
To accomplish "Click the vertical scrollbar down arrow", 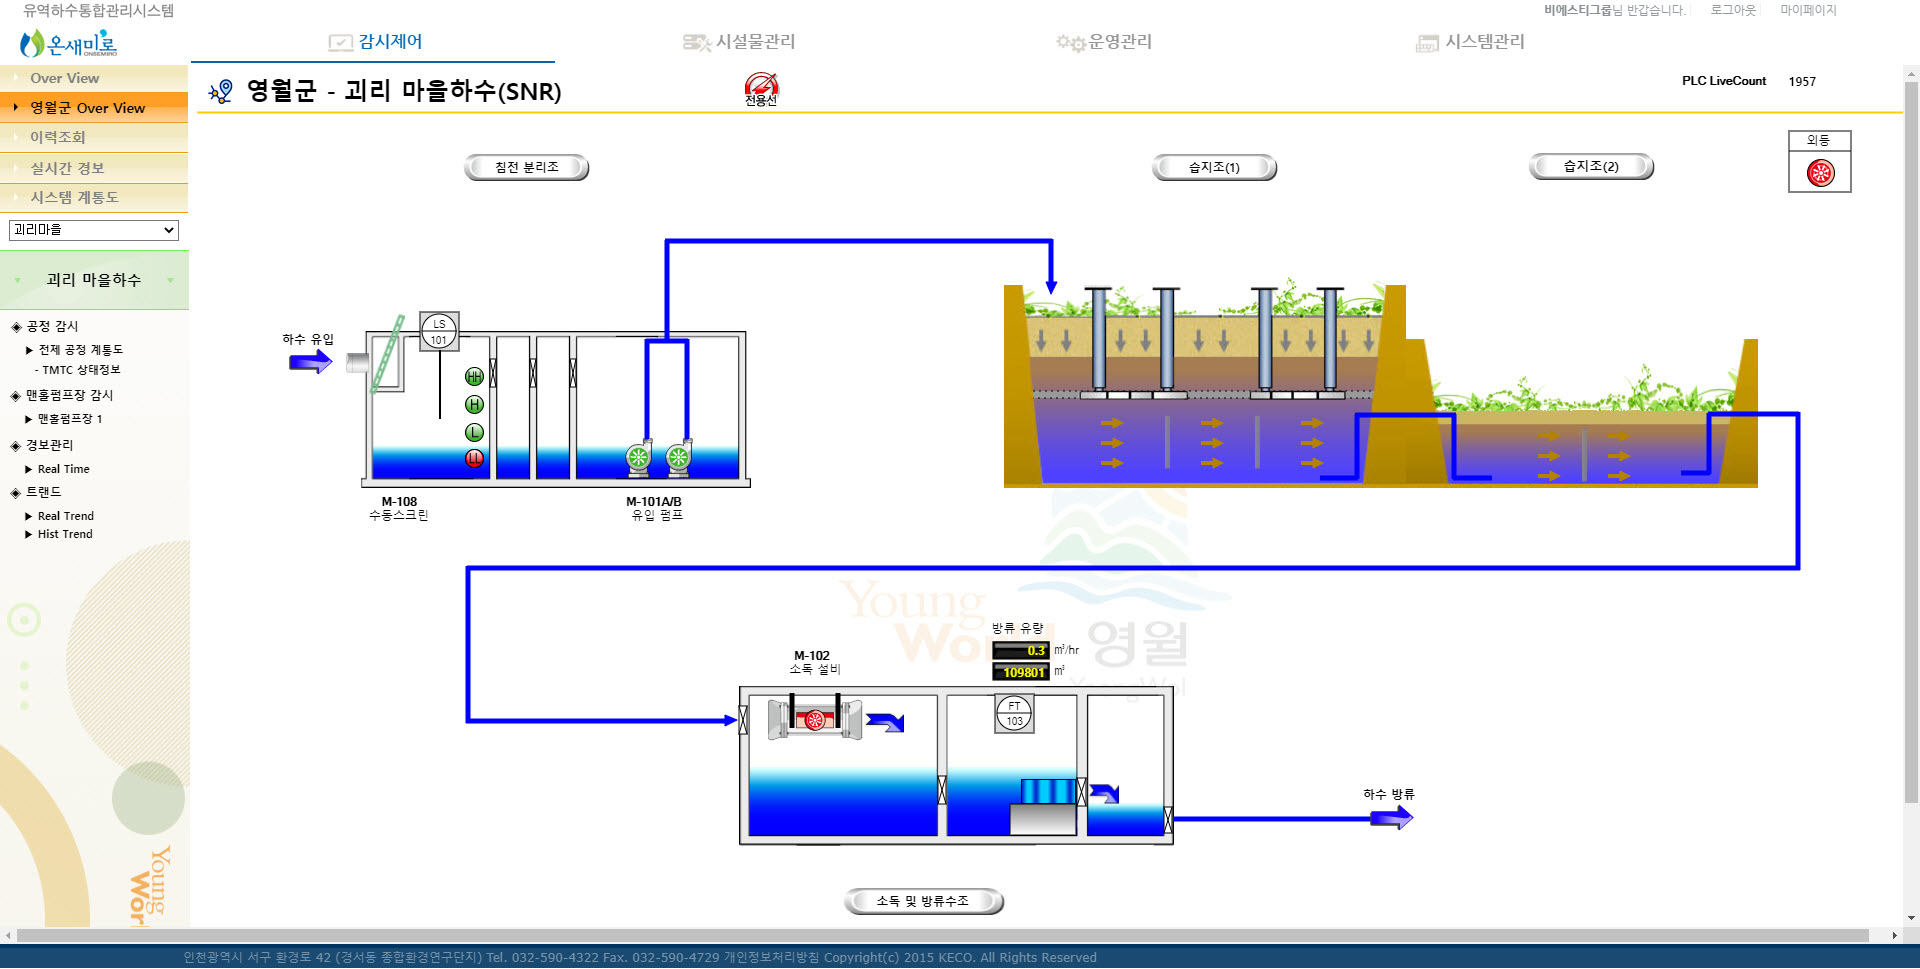I will point(1911,918).
